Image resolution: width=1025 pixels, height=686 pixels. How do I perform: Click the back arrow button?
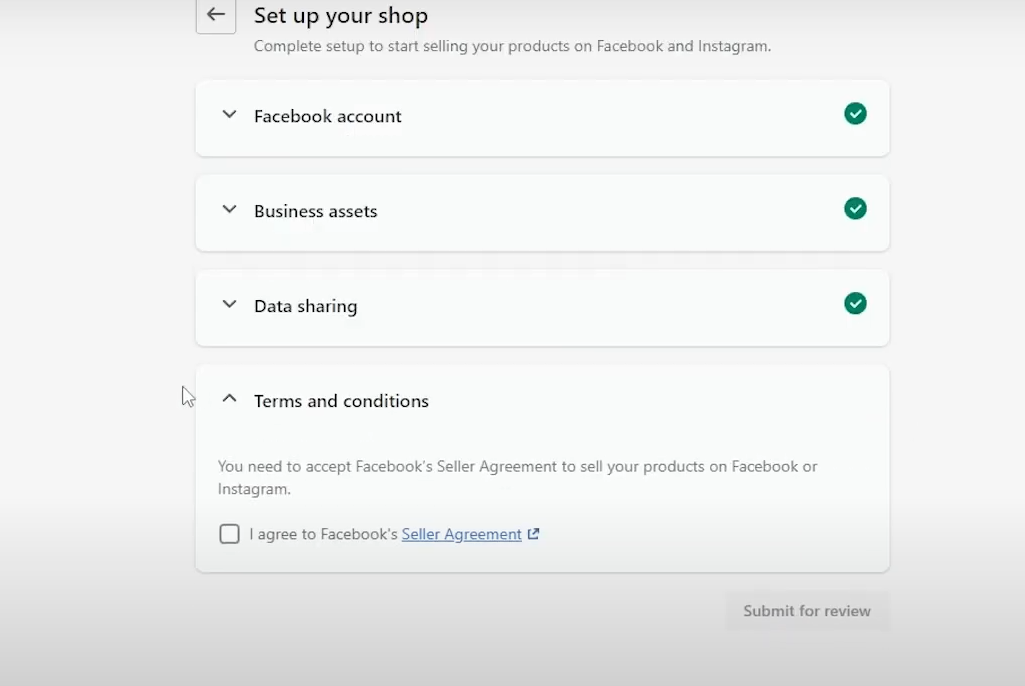(215, 15)
